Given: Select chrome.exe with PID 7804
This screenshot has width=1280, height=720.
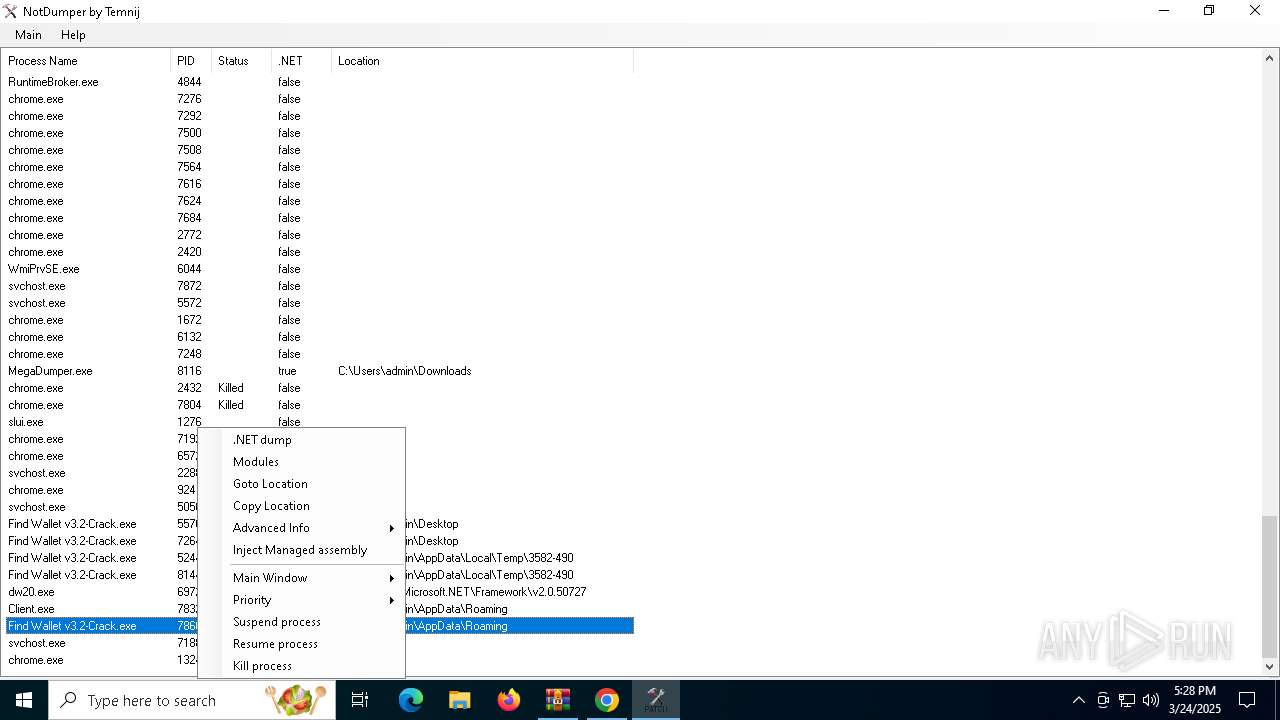Looking at the screenshot, I should 318,405.
